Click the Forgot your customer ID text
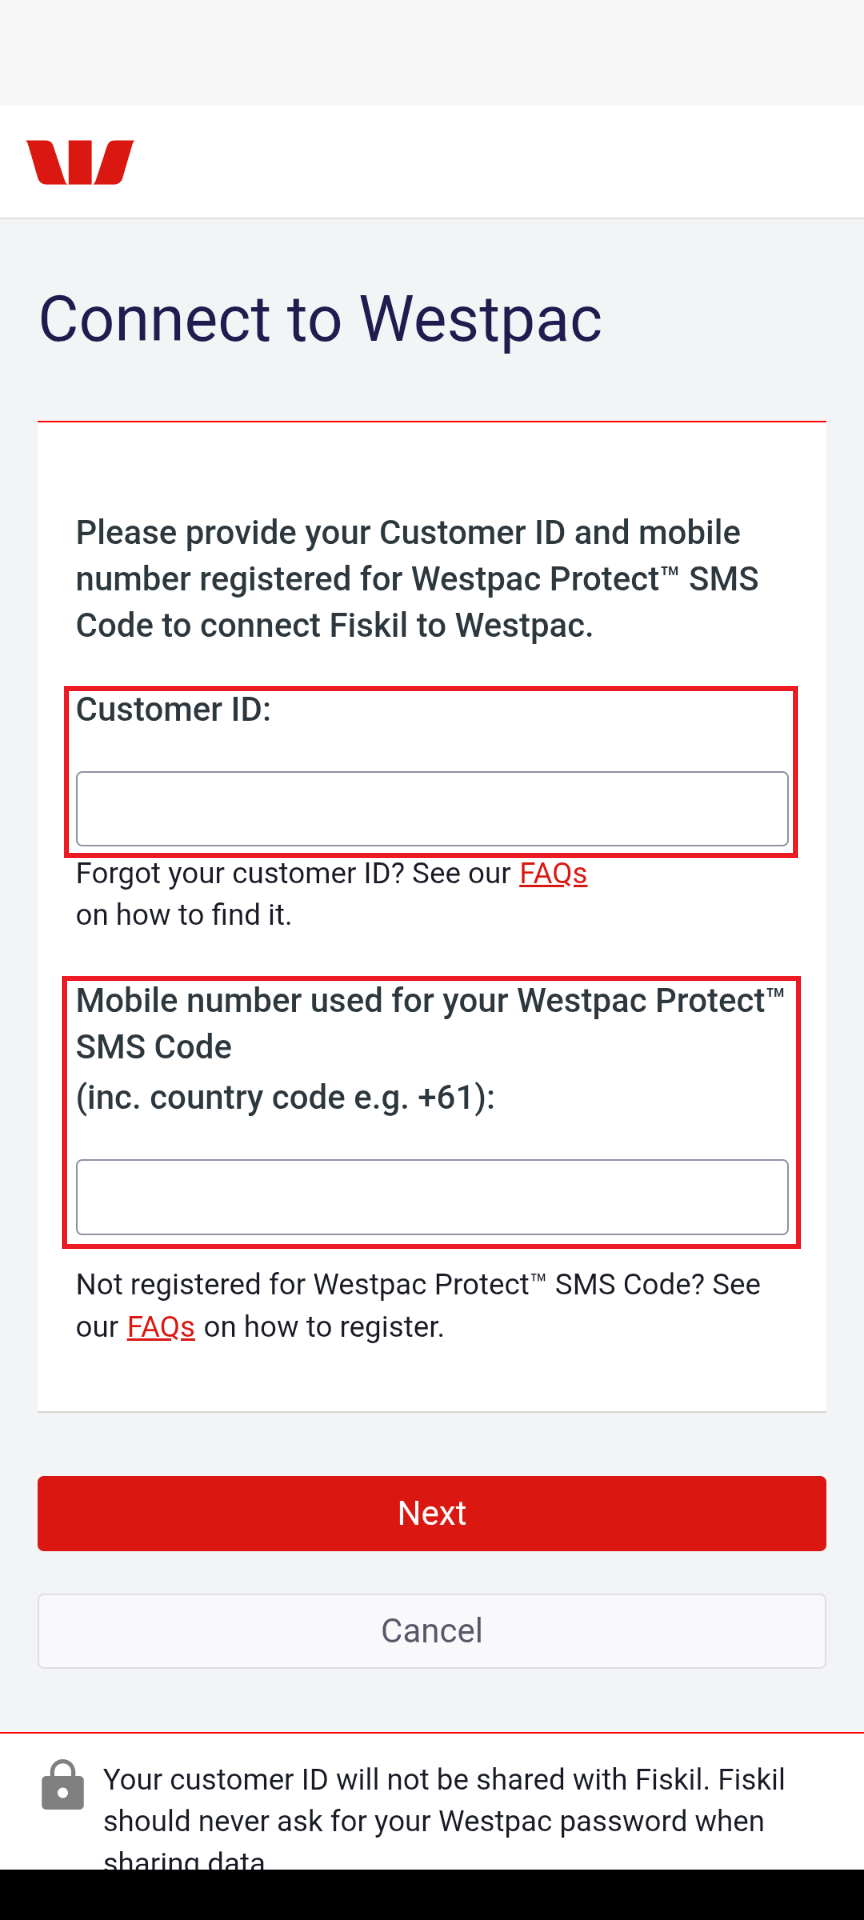Image resolution: width=864 pixels, height=1920 pixels. pos(296,873)
